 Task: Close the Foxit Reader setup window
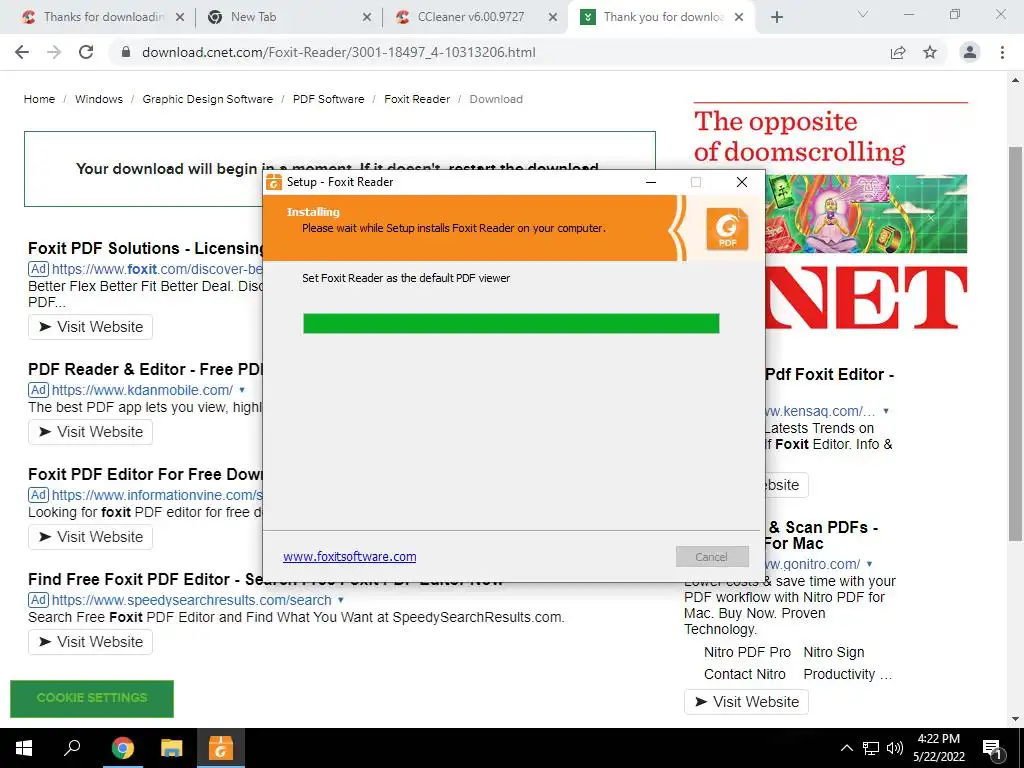[742, 182]
